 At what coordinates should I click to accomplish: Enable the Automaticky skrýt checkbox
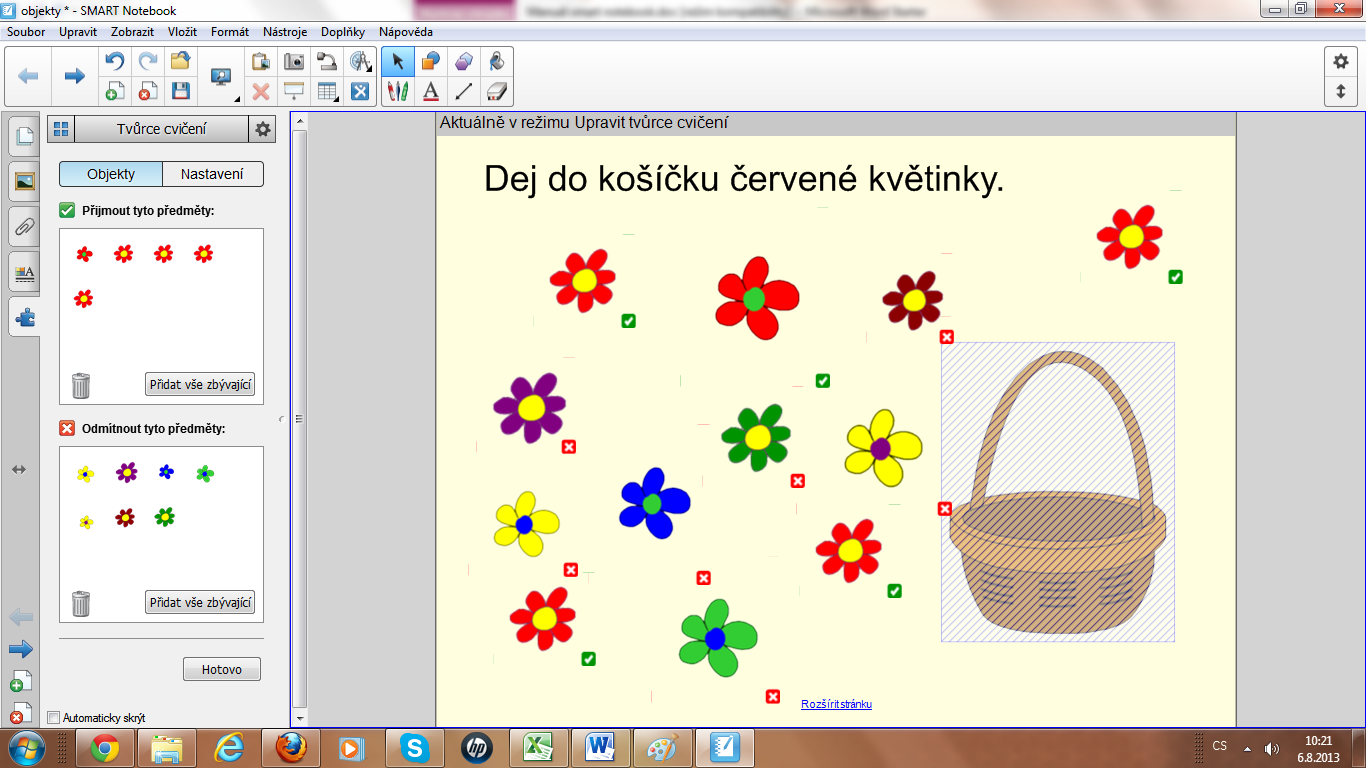coord(53,718)
